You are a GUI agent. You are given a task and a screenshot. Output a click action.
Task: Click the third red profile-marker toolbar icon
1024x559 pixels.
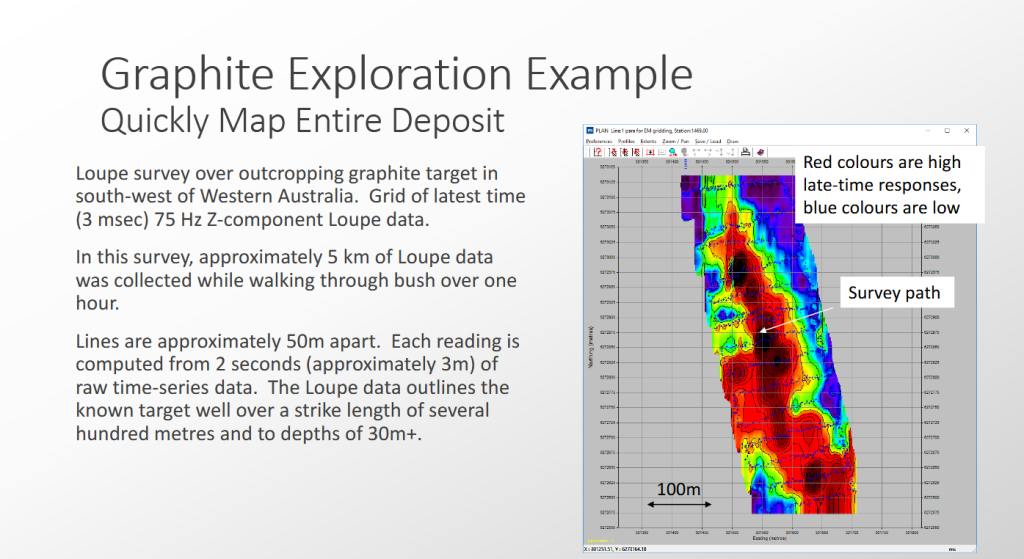point(636,152)
